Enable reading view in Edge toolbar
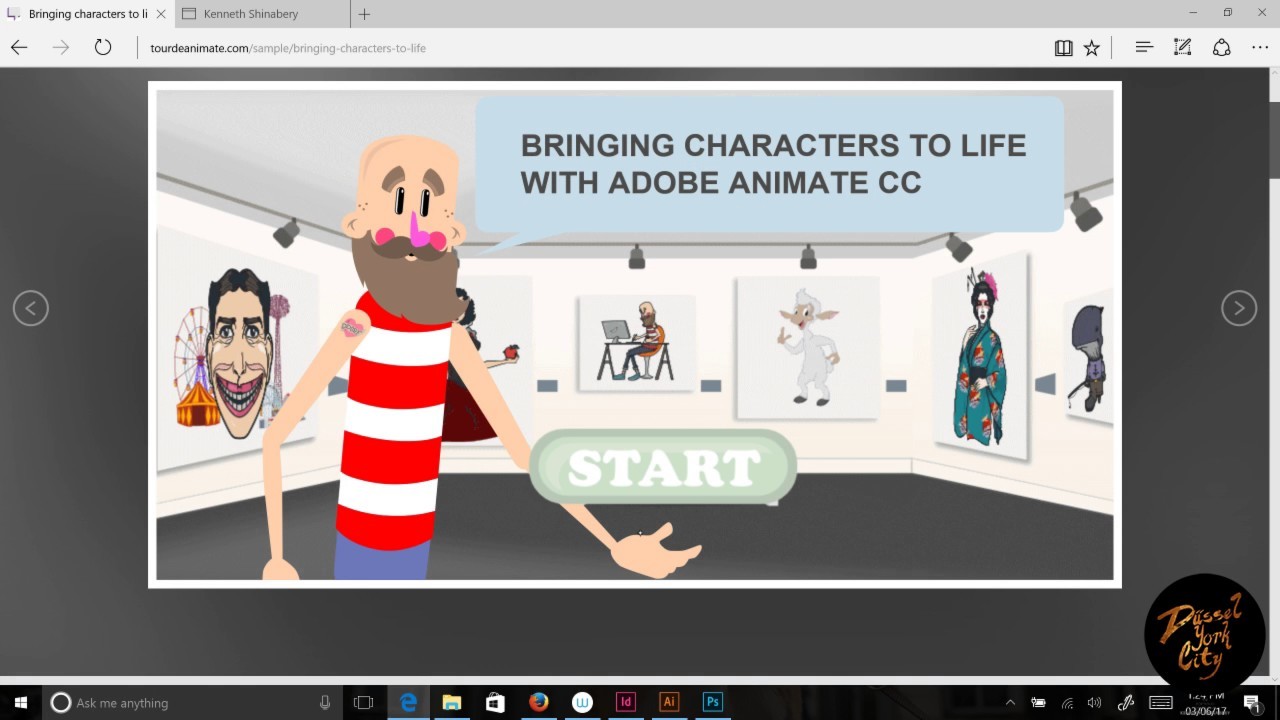1280x720 pixels. click(x=1063, y=47)
